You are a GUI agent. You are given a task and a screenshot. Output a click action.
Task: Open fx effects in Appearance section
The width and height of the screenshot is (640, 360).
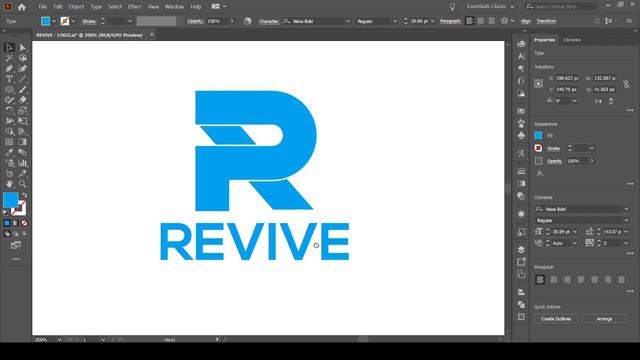pos(540,173)
